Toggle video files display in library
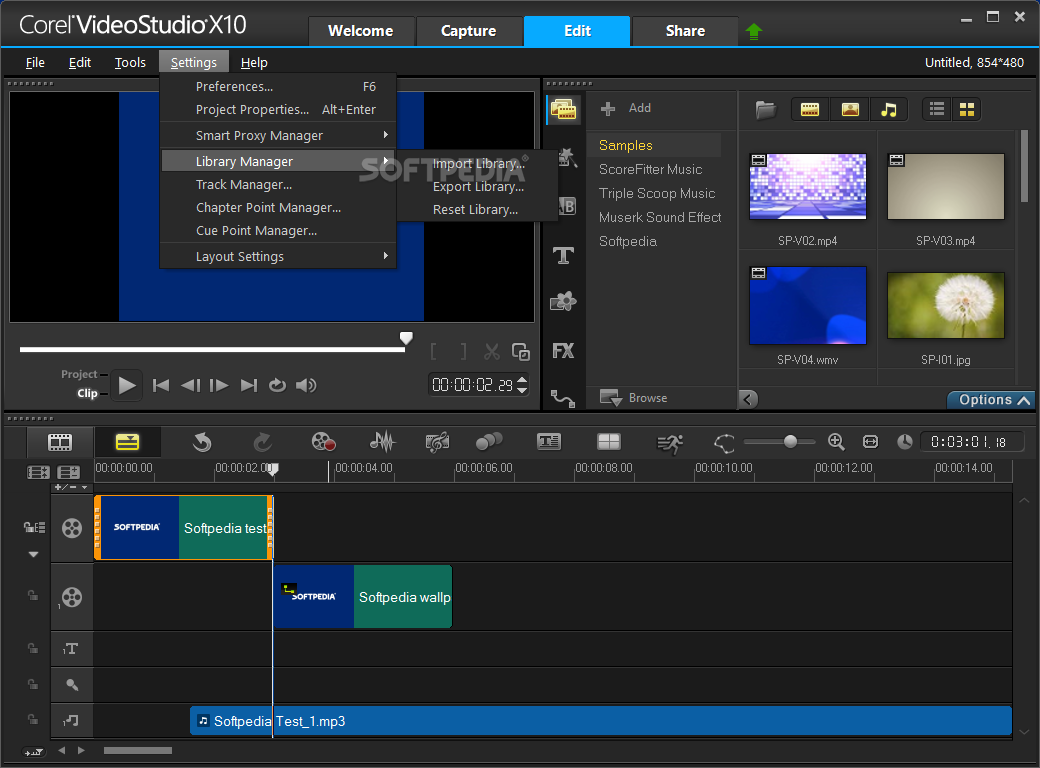The image size is (1040, 768). [x=810, y=109]
